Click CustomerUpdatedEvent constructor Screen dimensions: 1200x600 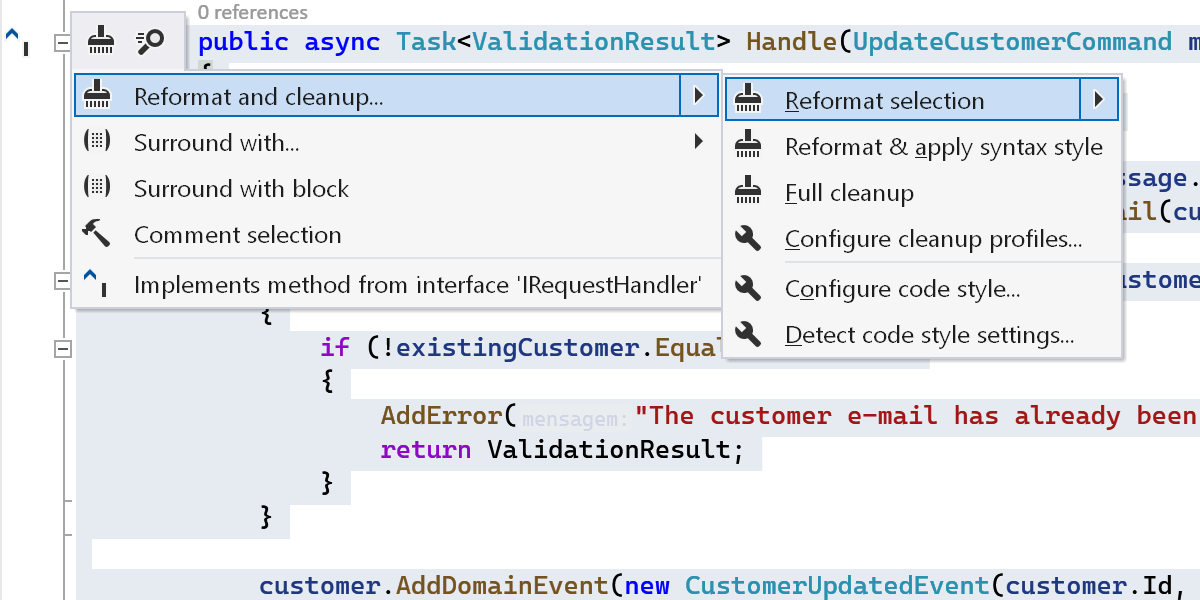tap(838, 585)
